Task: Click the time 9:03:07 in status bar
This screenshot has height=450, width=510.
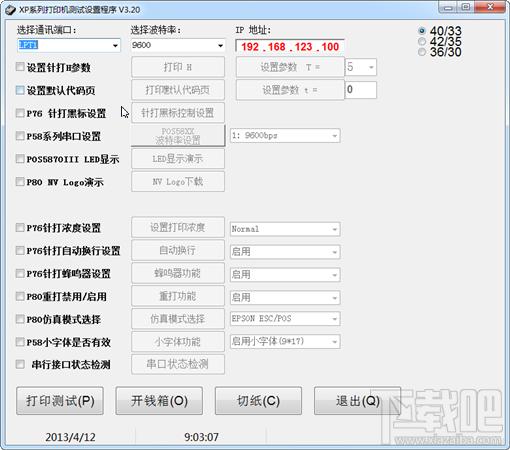Action: point(201,437)
